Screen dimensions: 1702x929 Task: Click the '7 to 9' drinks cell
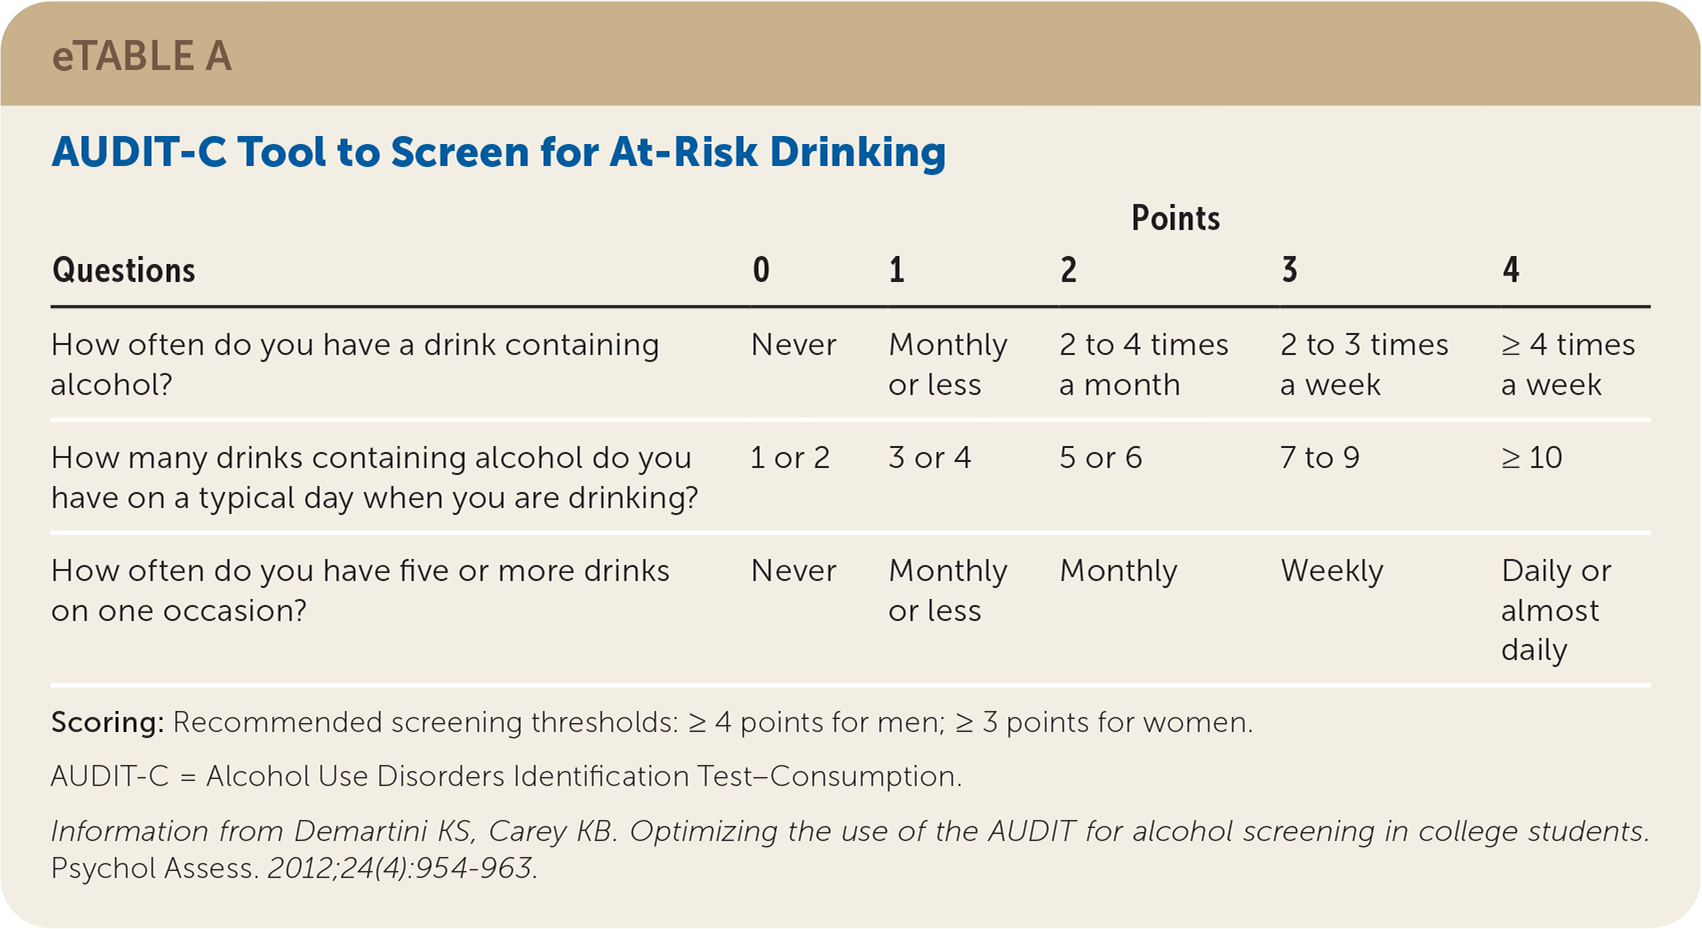point(1319,458)
